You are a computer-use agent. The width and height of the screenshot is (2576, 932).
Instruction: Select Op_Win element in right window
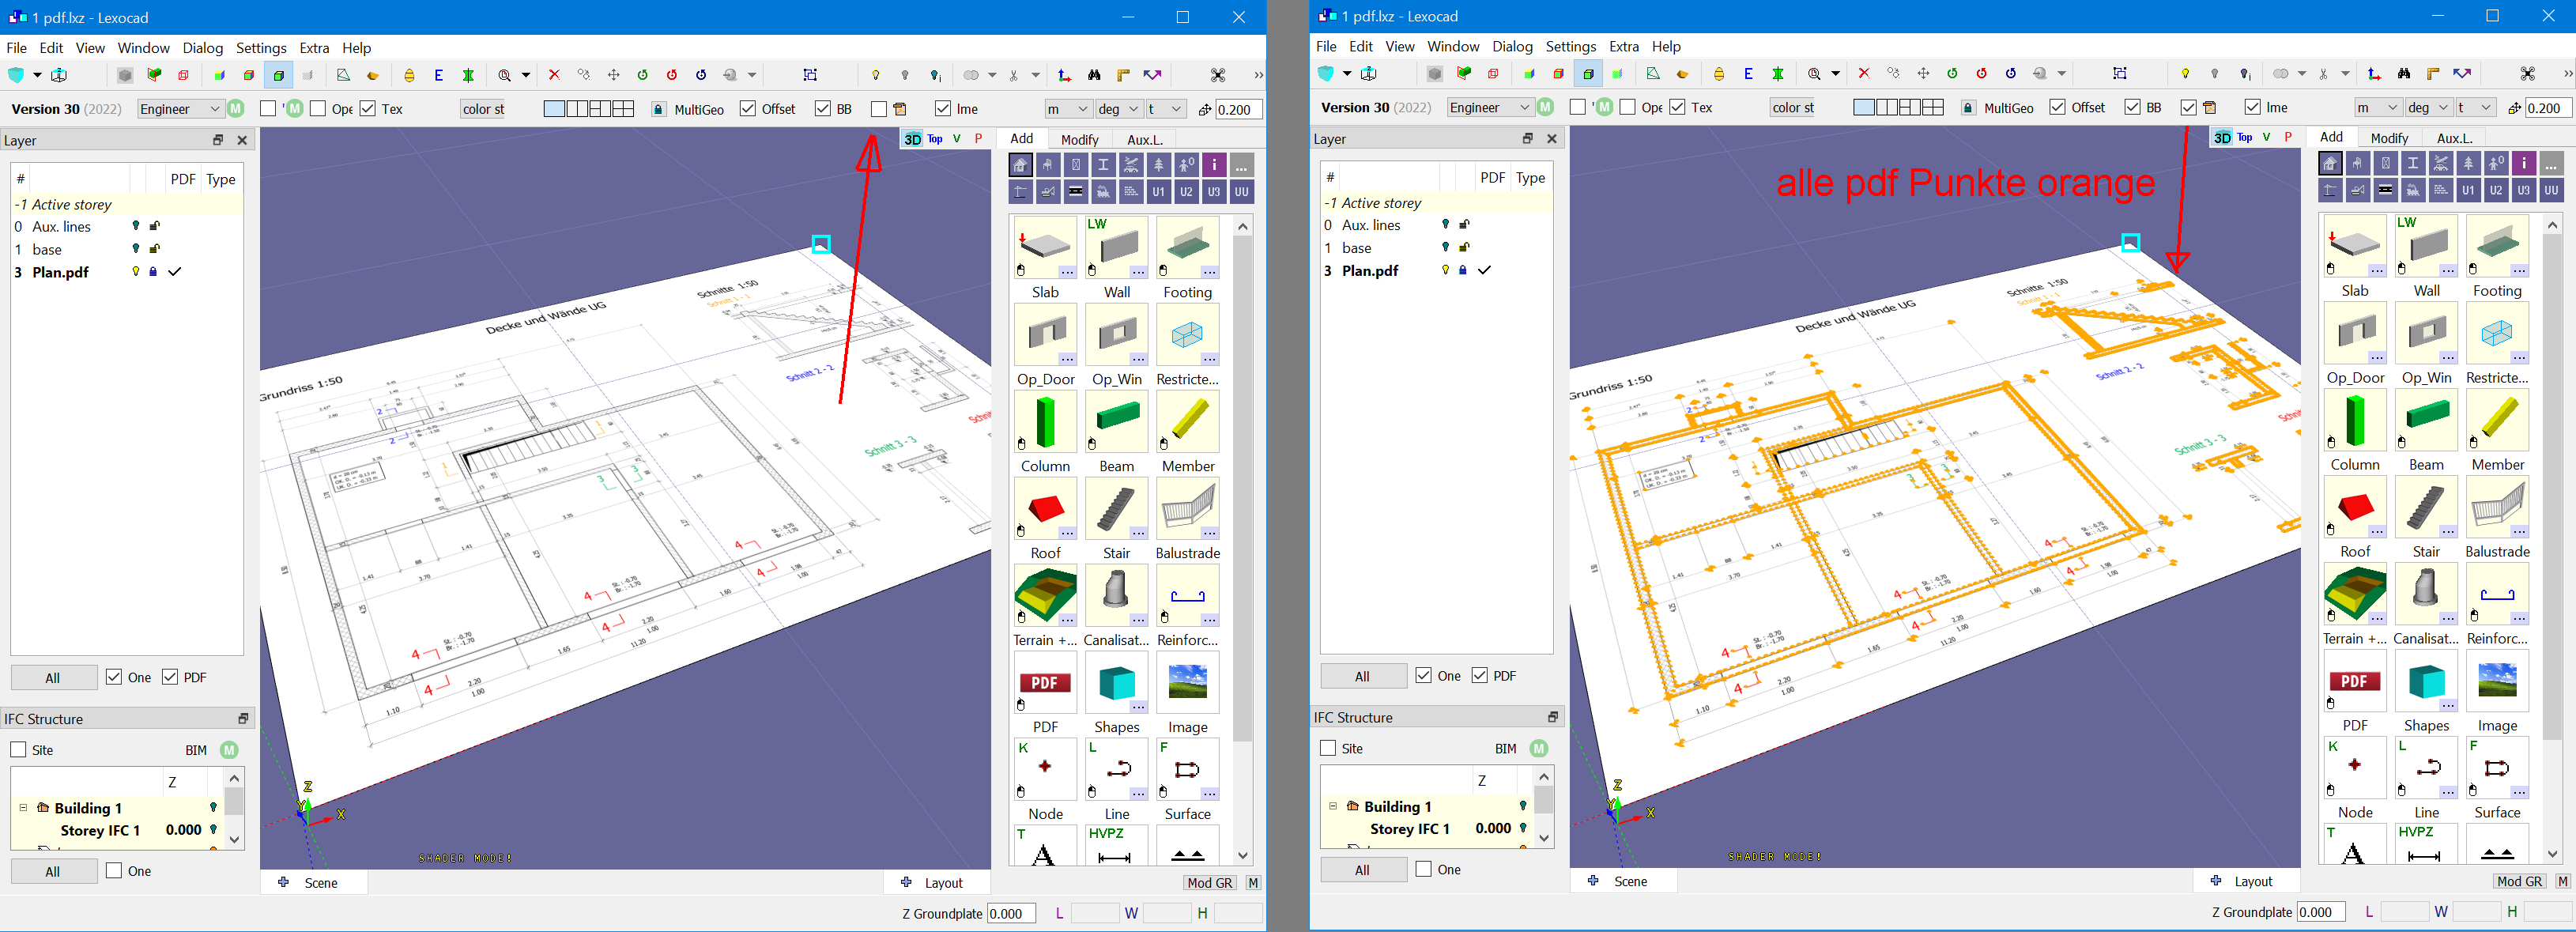tap(2427, 333)
